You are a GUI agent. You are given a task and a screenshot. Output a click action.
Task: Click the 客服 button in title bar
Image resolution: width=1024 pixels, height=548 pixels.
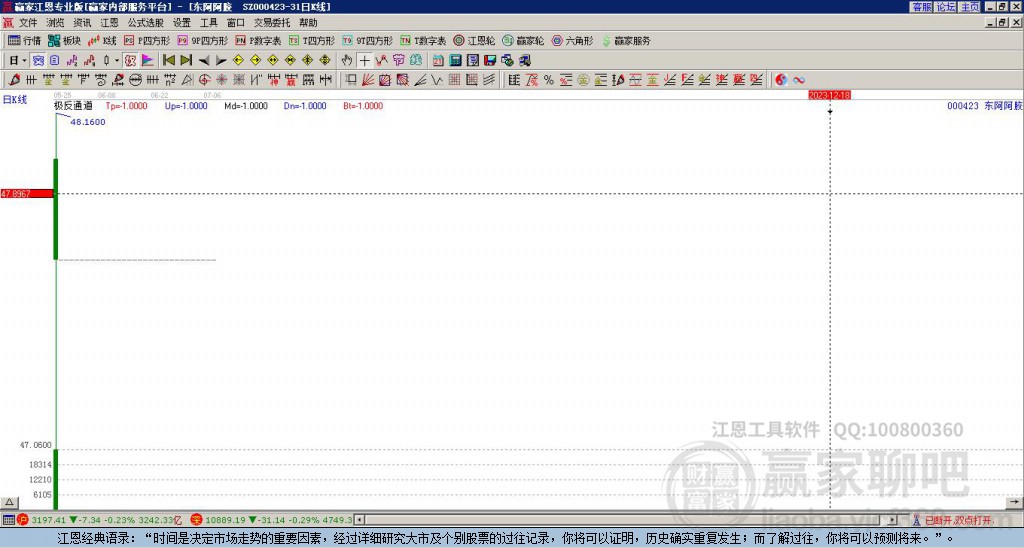tap(921, 7)
